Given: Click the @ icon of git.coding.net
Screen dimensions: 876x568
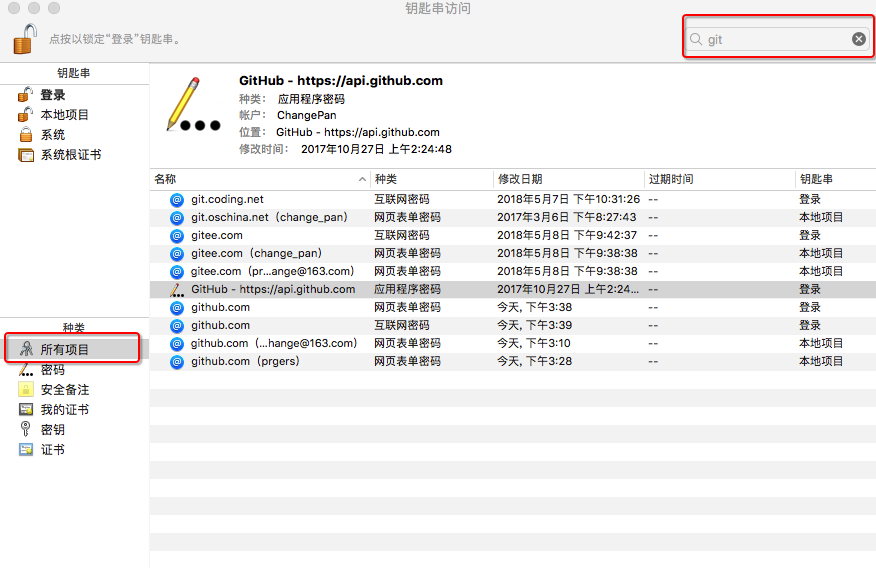Looking at the screenshot, I should click(177, 199).
